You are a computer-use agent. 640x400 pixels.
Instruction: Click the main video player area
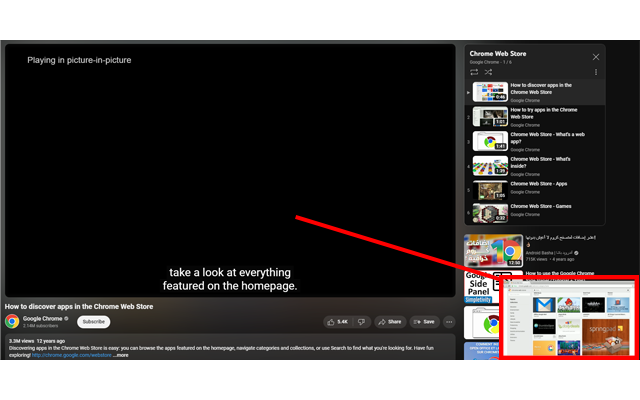tap(230, 171)
